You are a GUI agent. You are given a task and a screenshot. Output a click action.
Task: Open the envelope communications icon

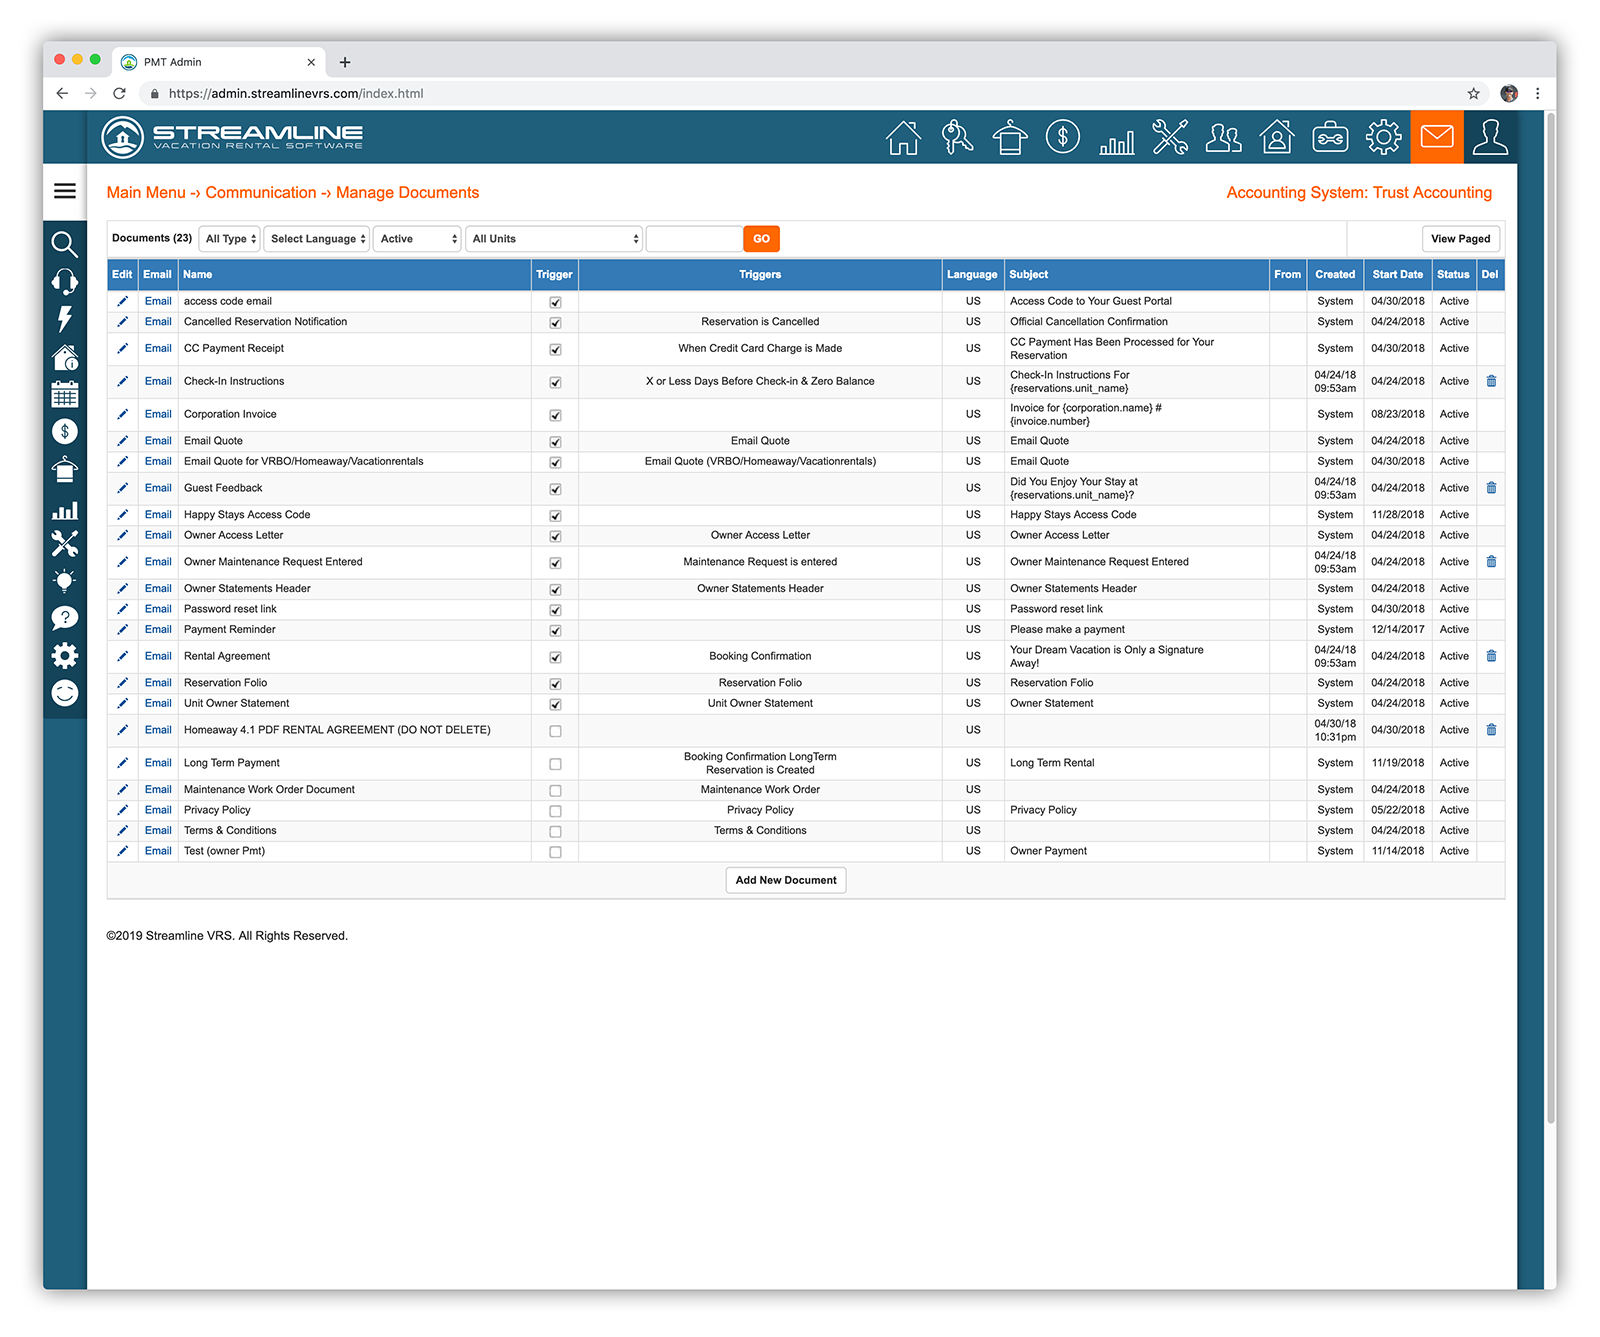[1437, 137]
